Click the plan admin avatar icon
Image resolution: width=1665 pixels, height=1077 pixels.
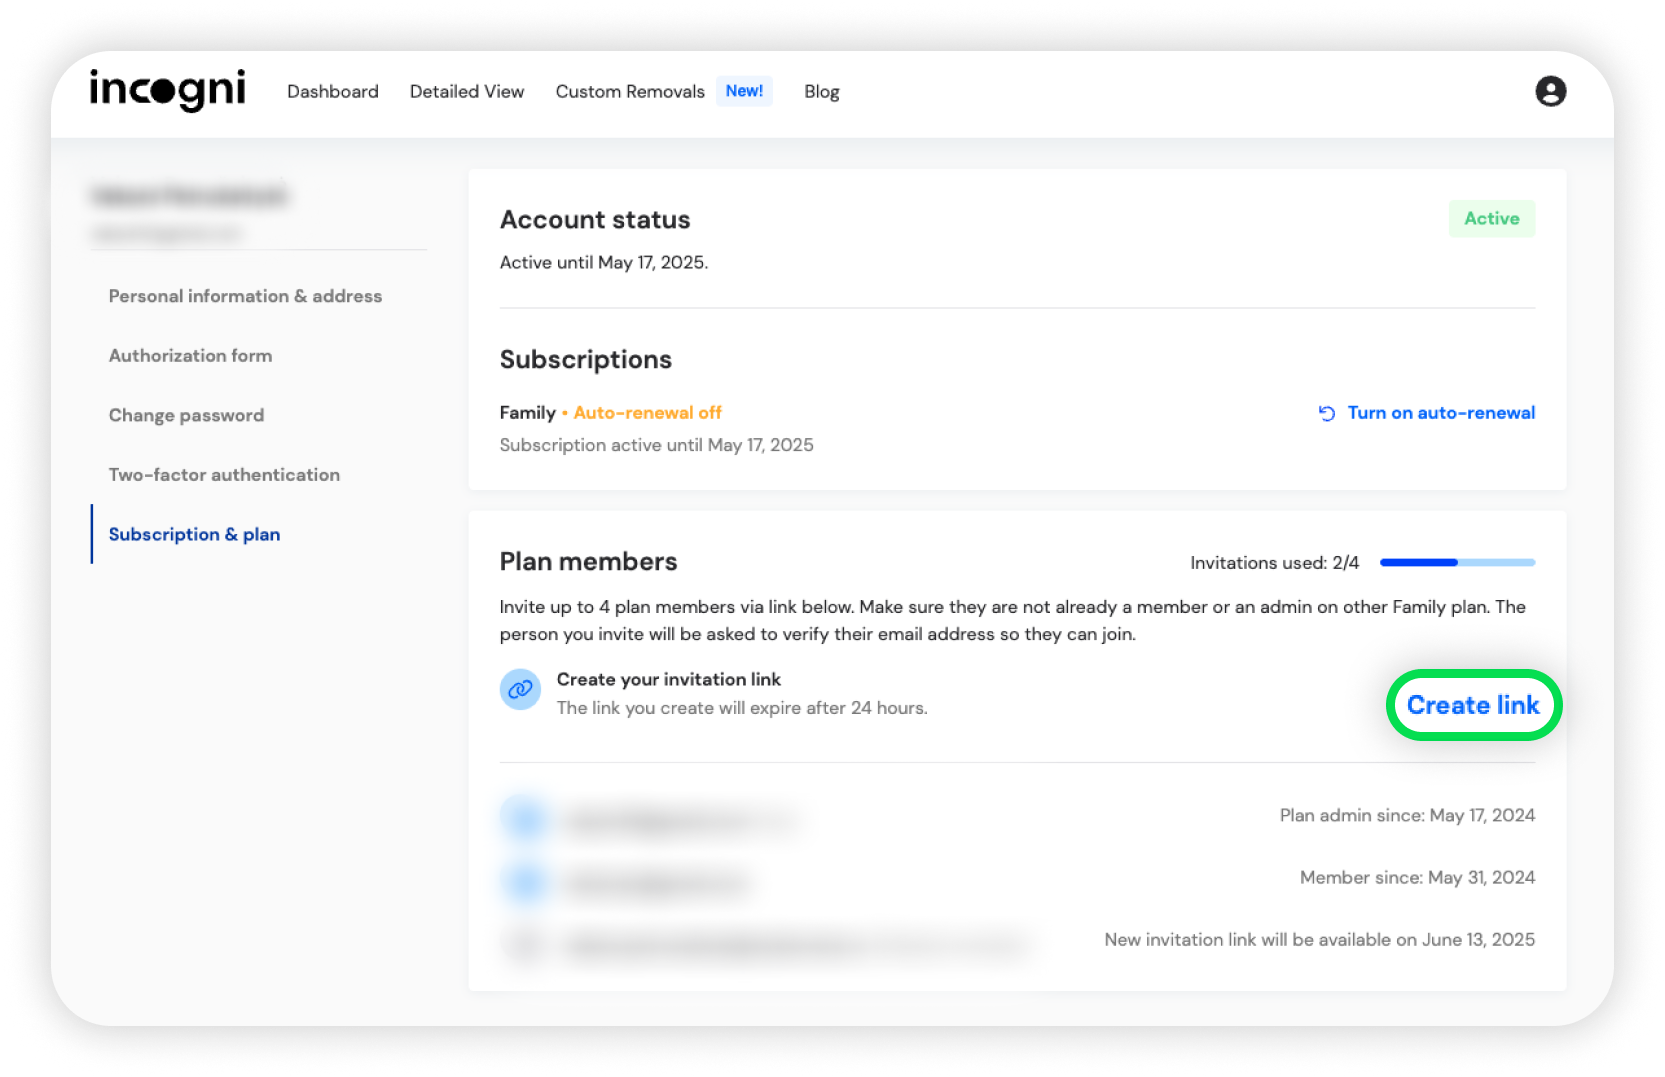coord(525,819)
